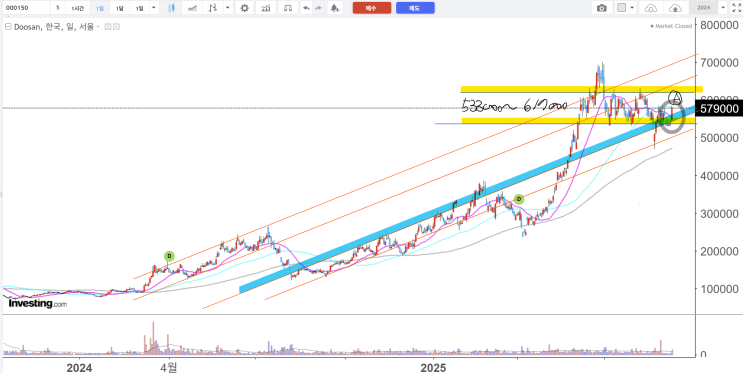Select the highlighted blue 1일 interval
743x373 pixels.
(99, 8)
